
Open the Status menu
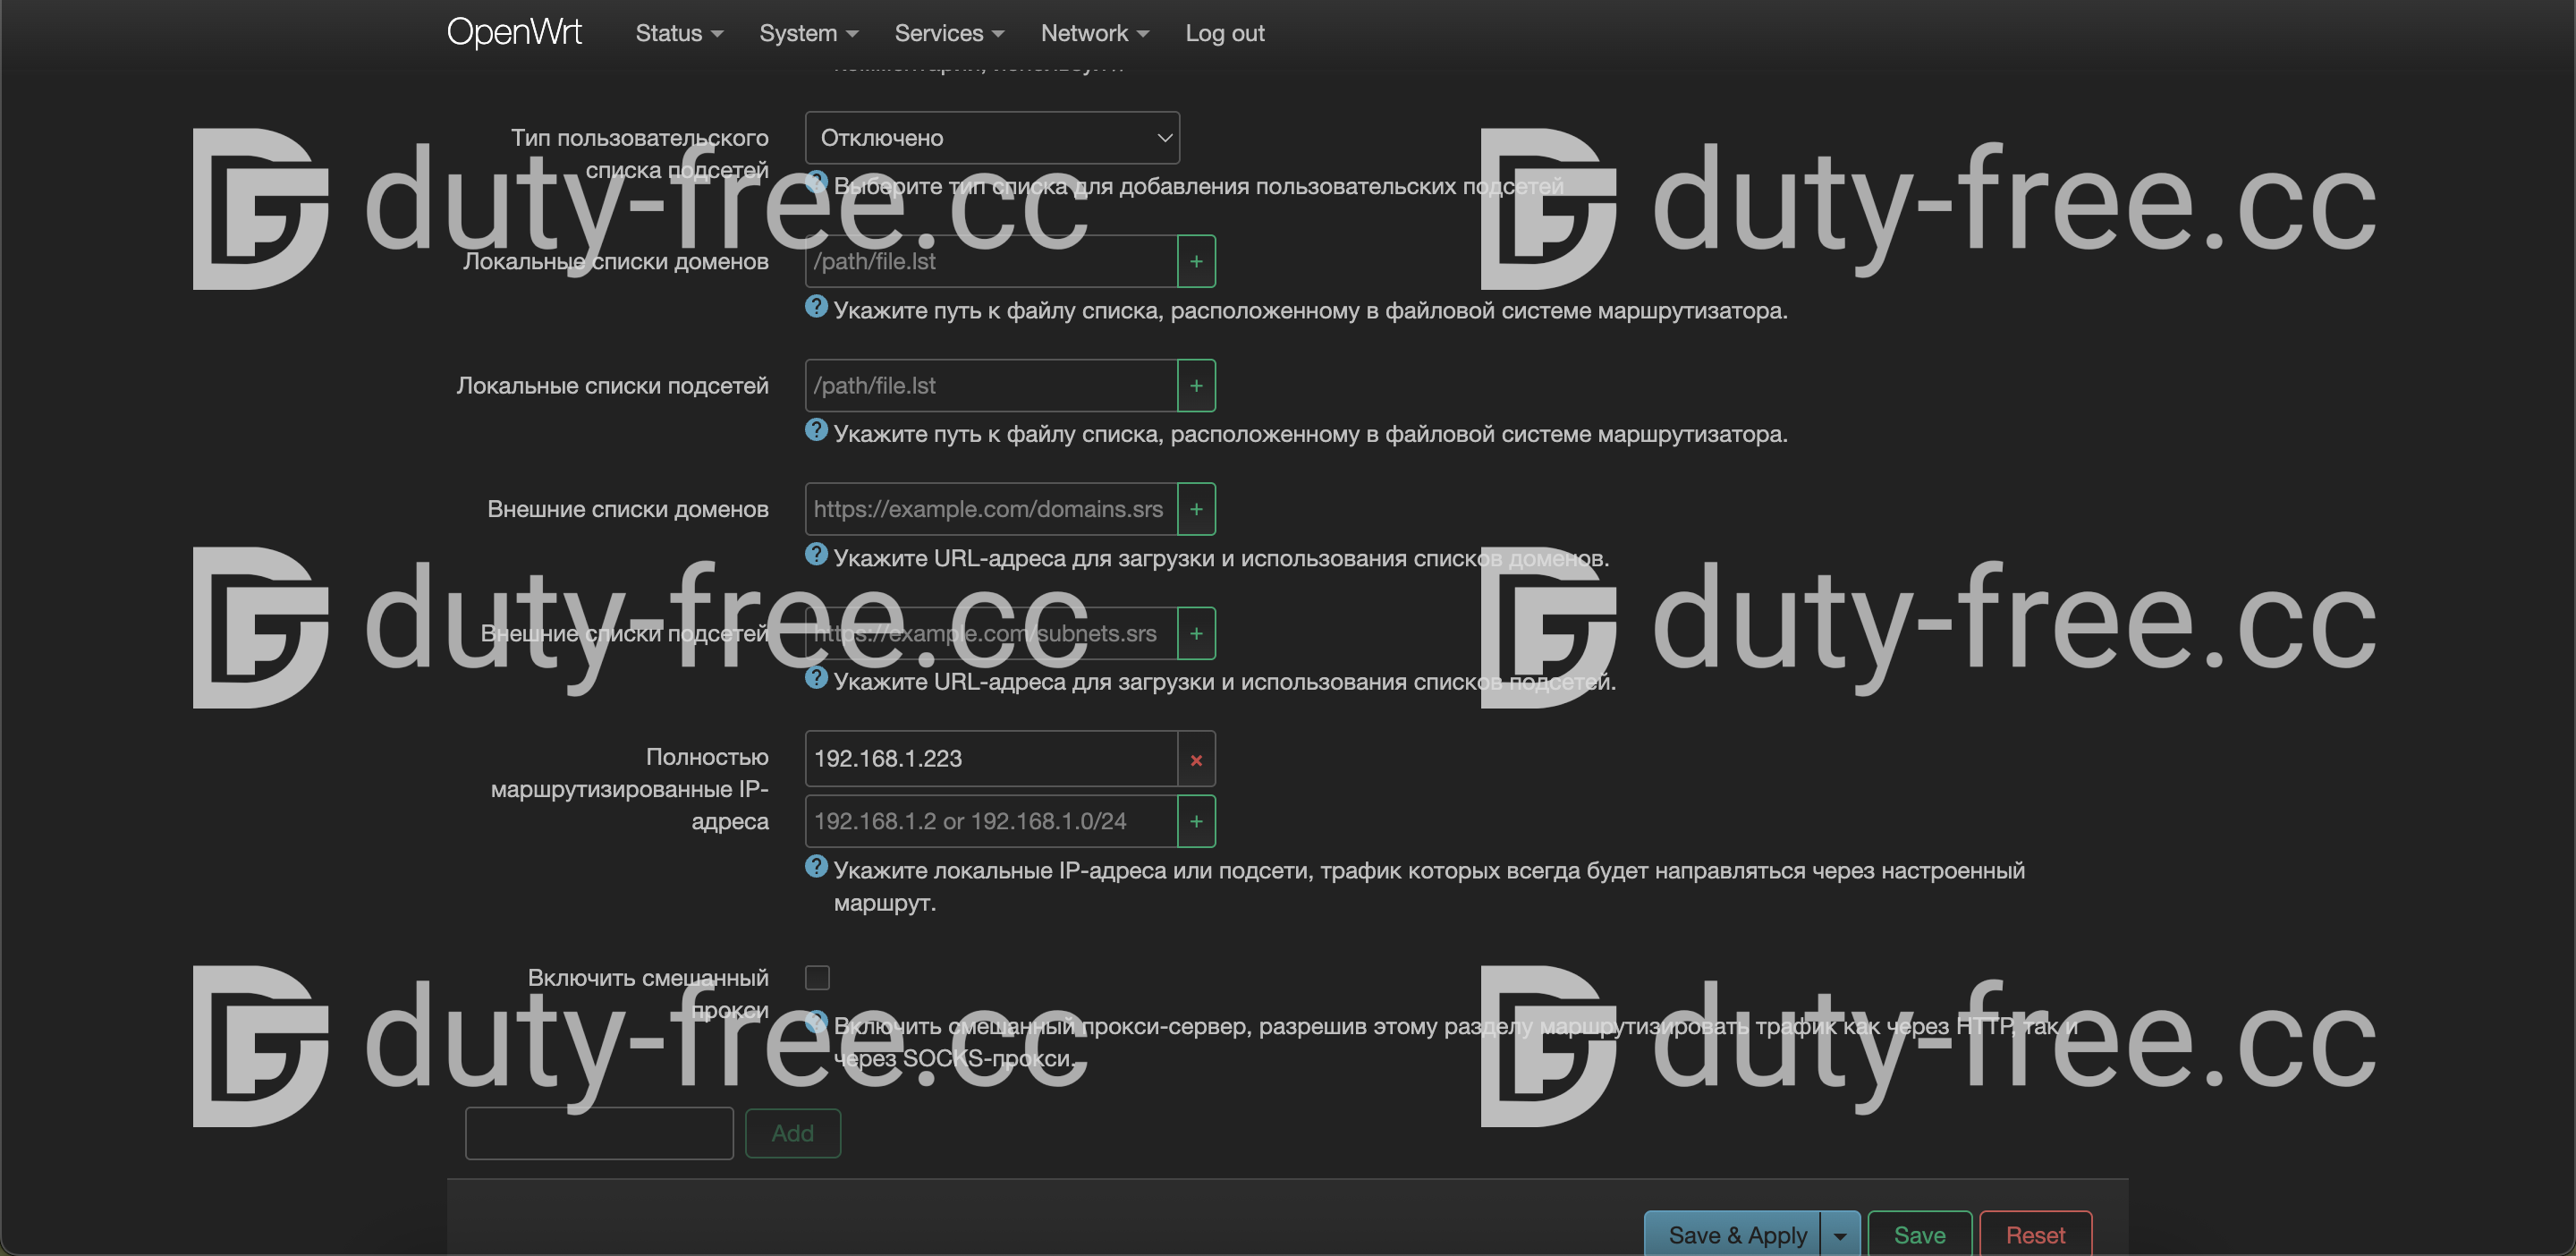tap(678, 33)
